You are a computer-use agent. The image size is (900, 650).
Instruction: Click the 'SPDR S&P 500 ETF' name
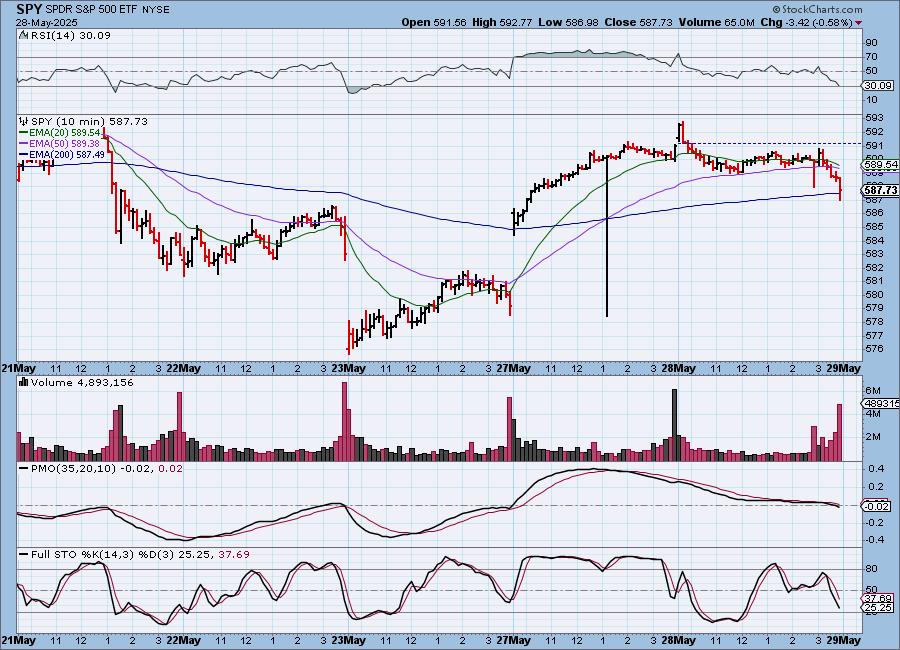click(92, 10)
